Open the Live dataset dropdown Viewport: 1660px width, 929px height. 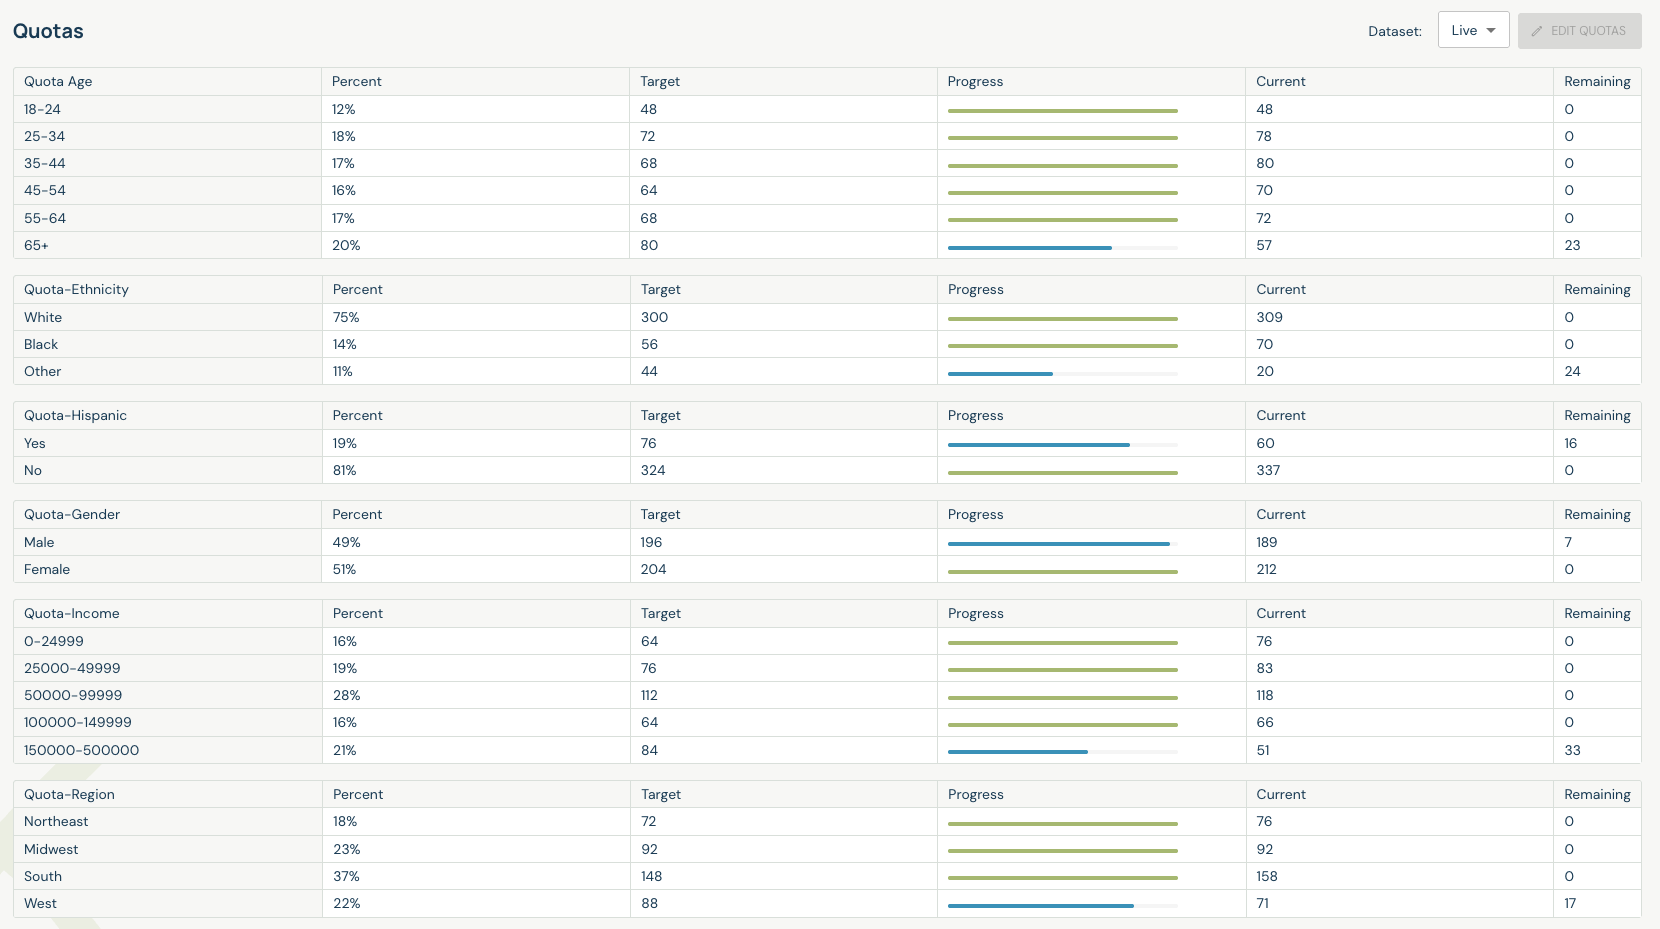point(1473,30)
